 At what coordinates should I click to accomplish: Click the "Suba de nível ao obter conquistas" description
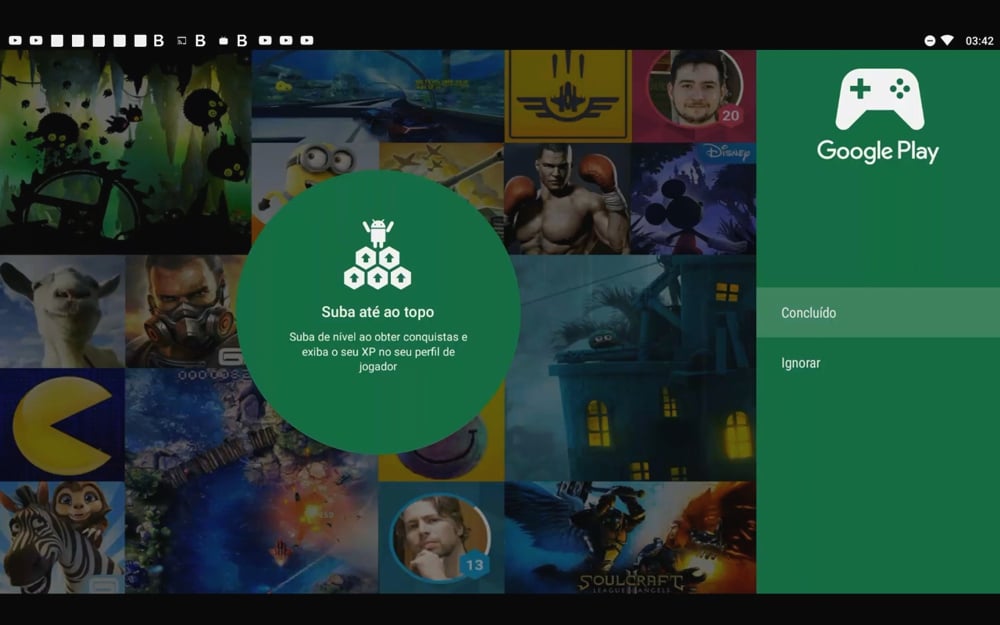point(378,351)
